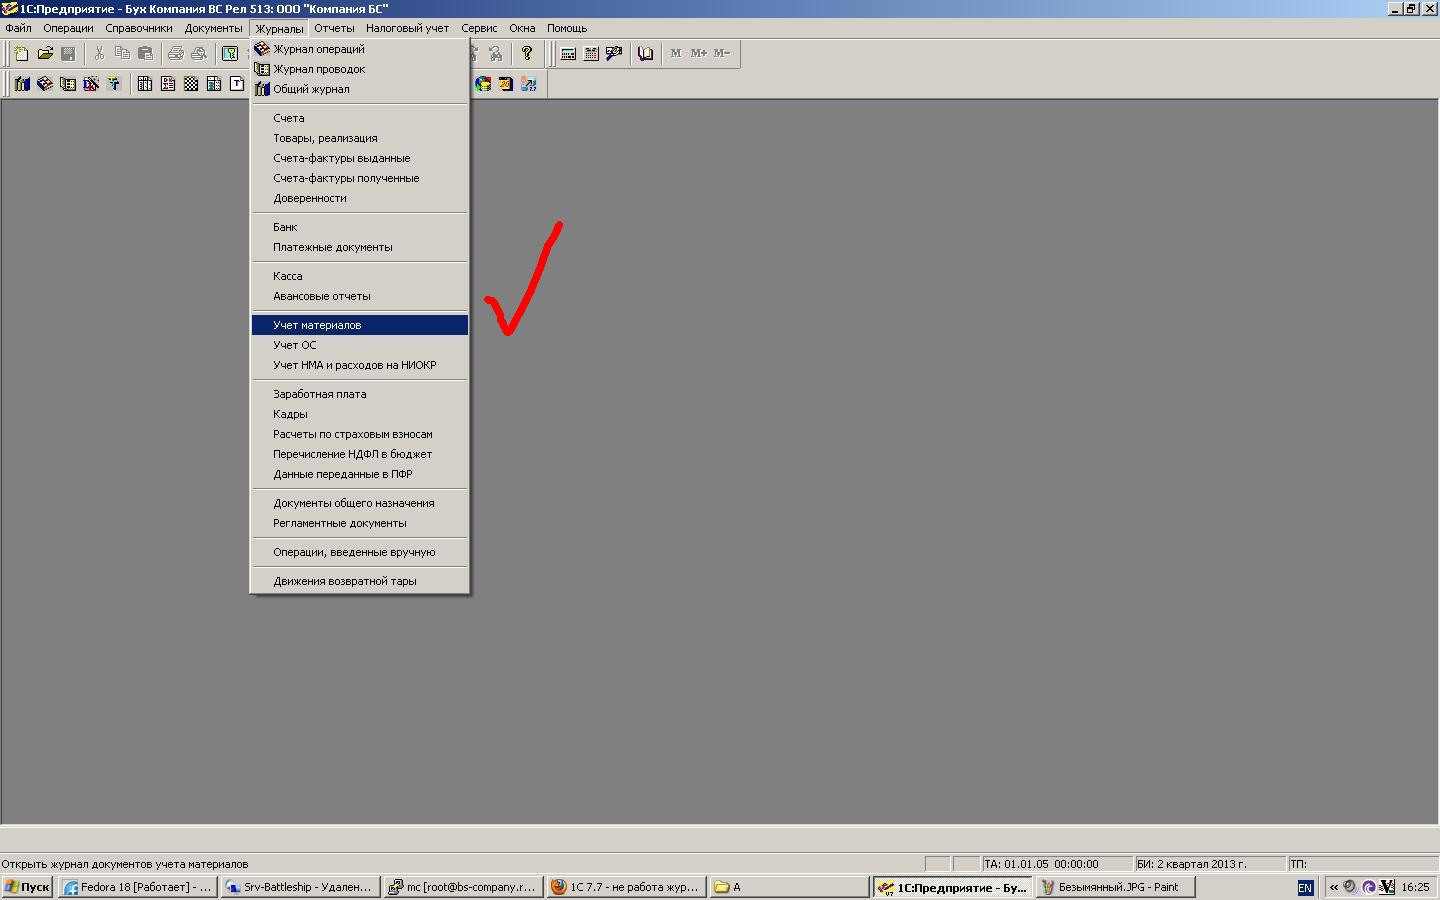Click the postings journal icon in second toolbar
This screenshot has height=900, width=1440.
click(68, 84)
